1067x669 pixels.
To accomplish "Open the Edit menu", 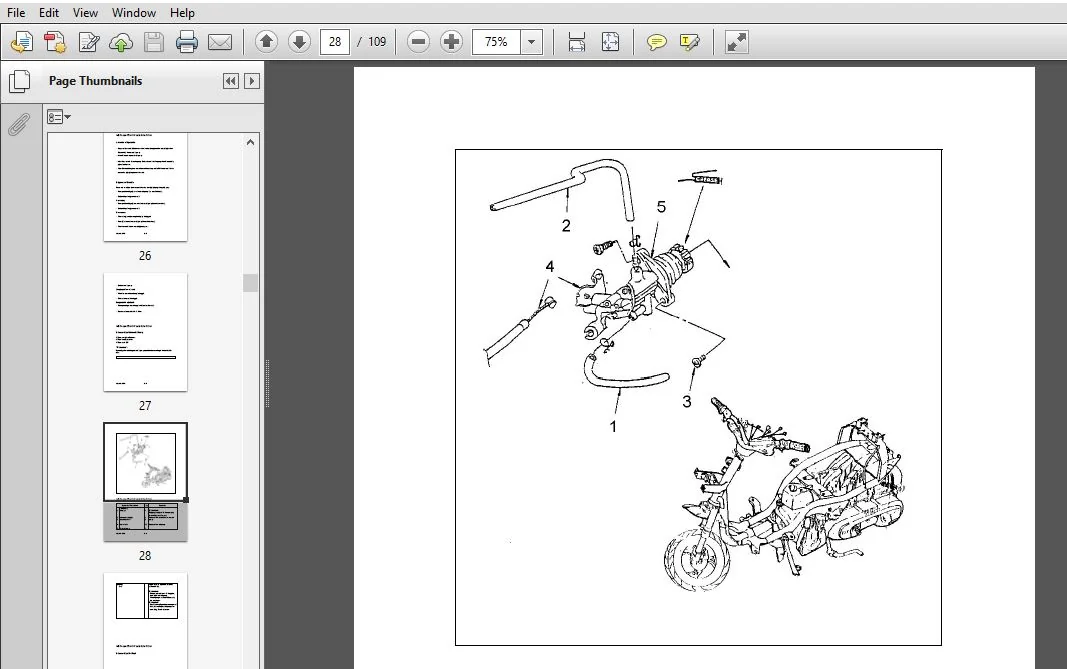I will (x=48, y=12).
